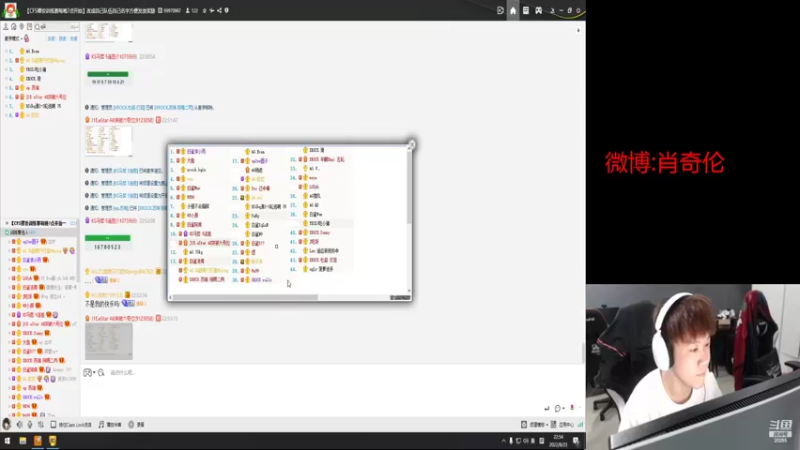Screen dimensions: 800x450
Task: Click the download icon in title bar
Action: 552,11
